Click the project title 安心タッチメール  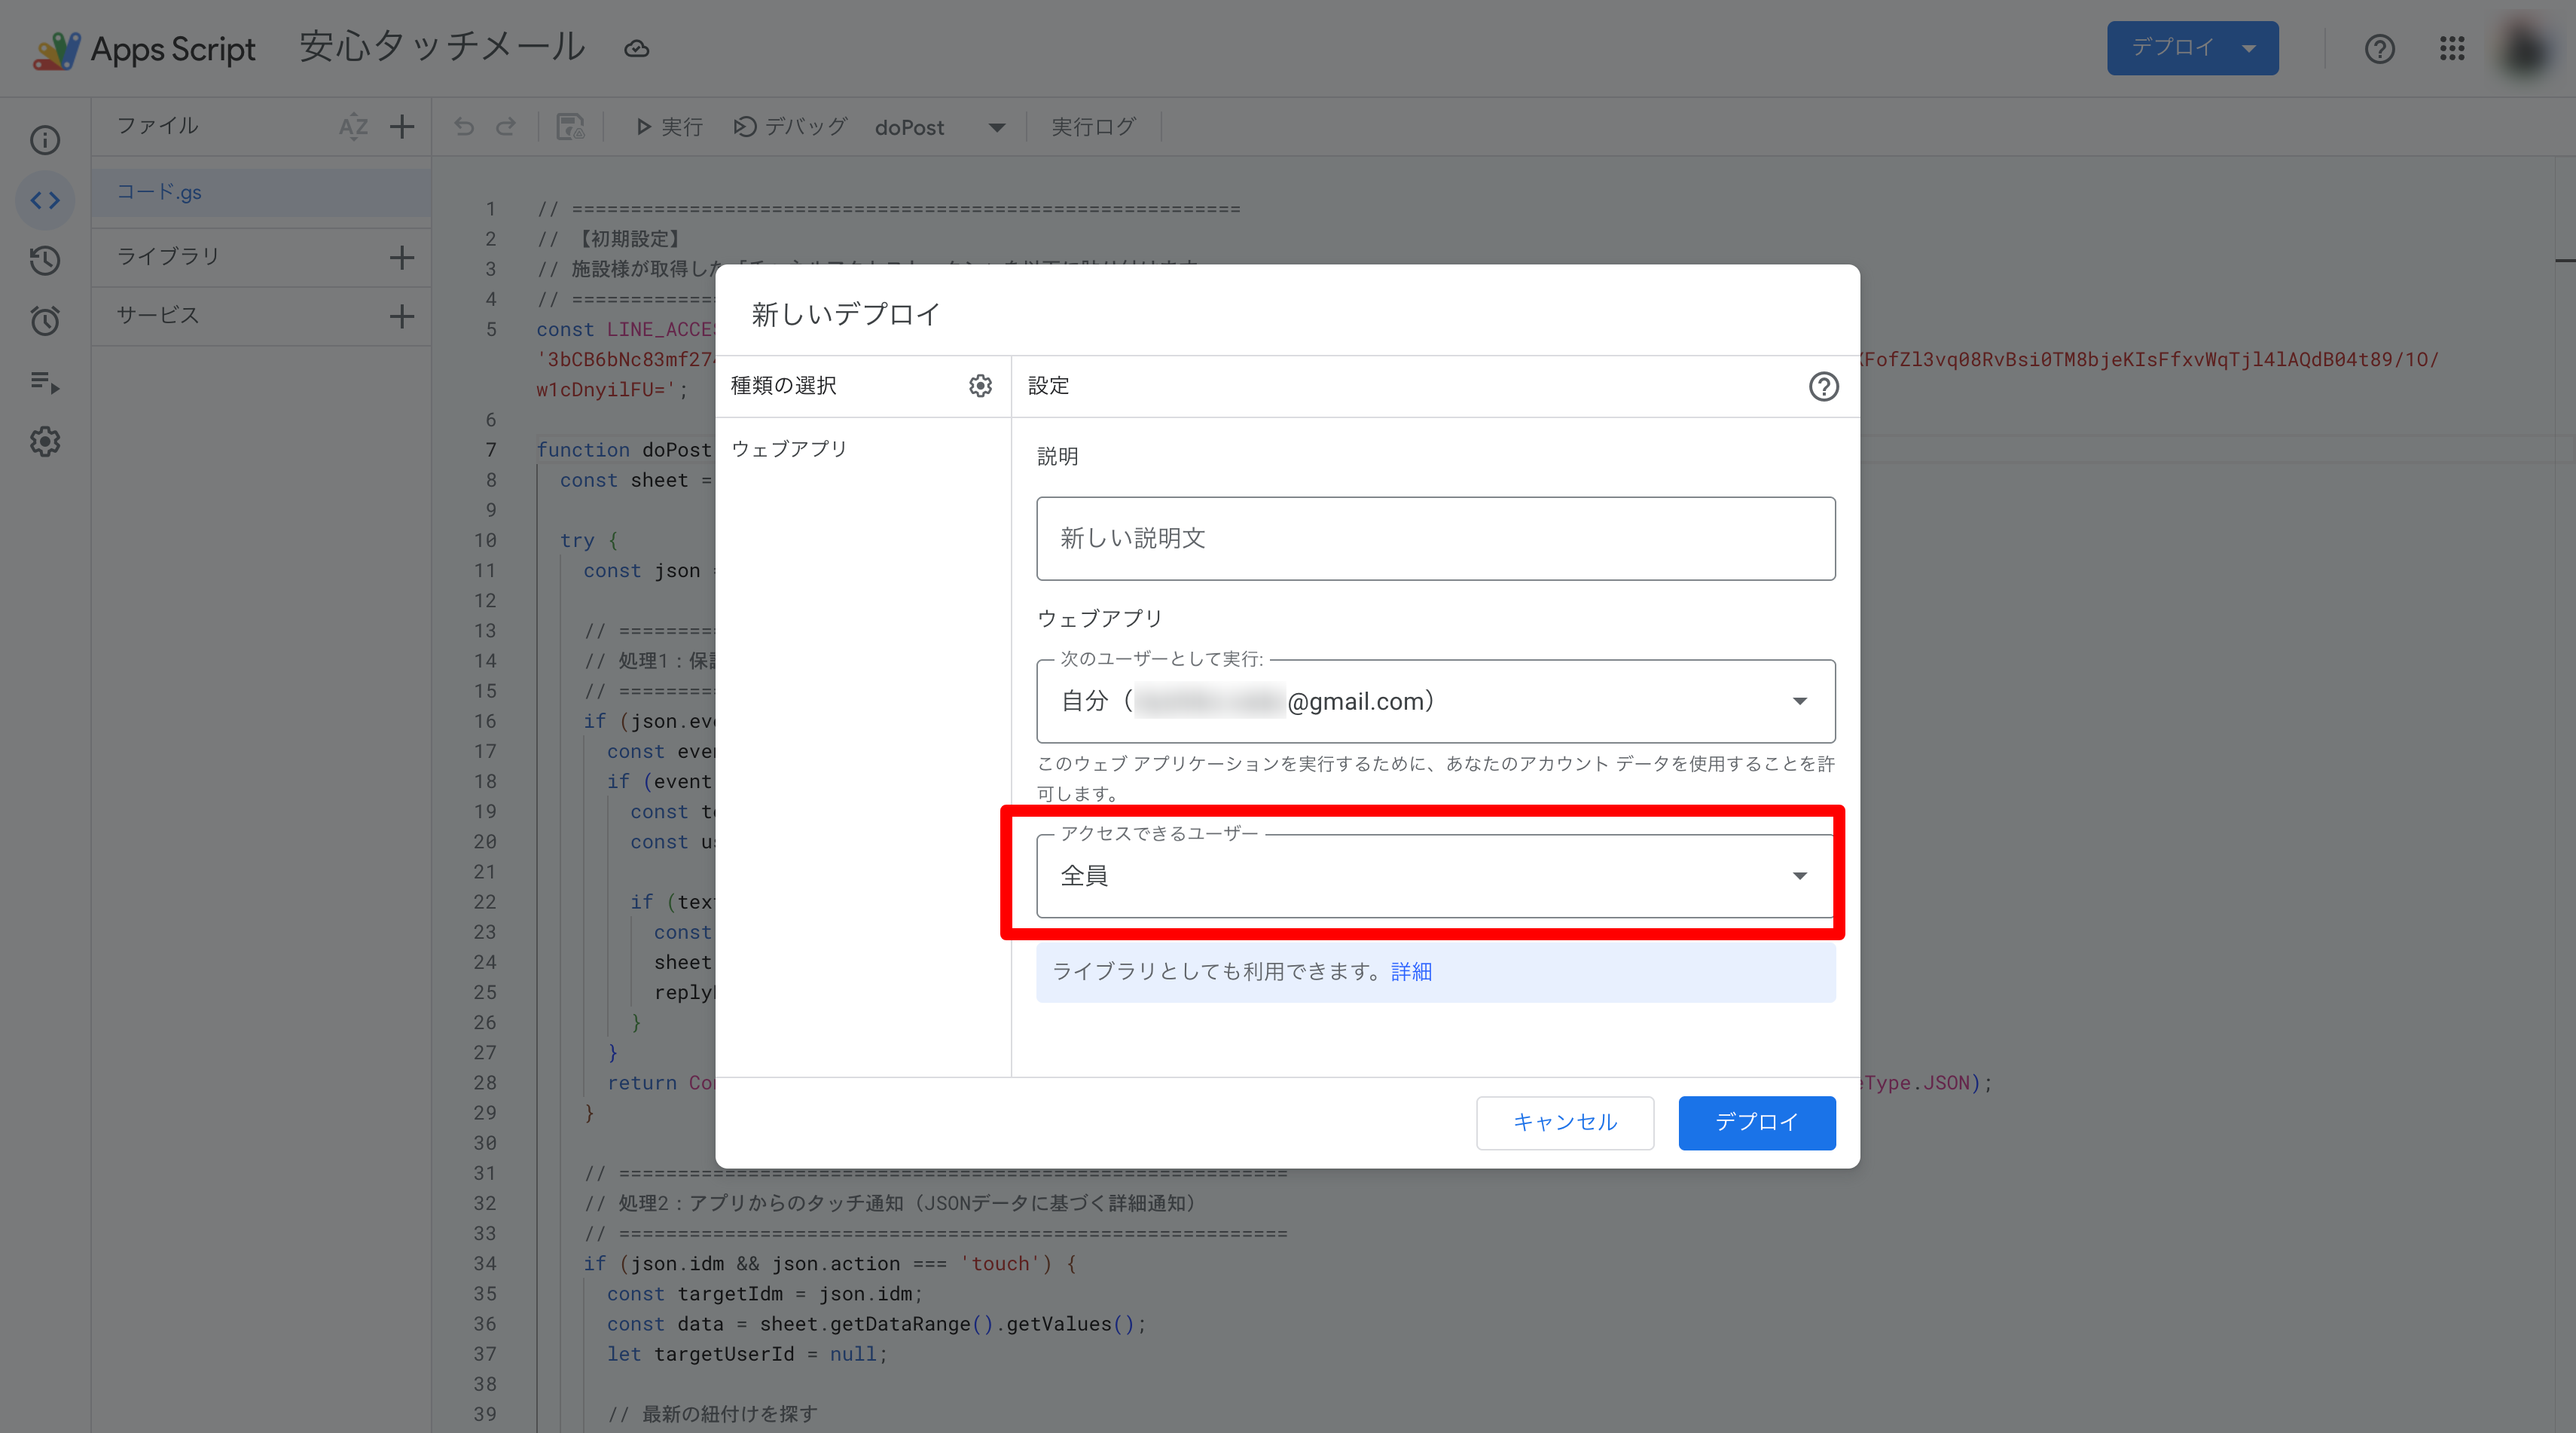pos(442,47)
